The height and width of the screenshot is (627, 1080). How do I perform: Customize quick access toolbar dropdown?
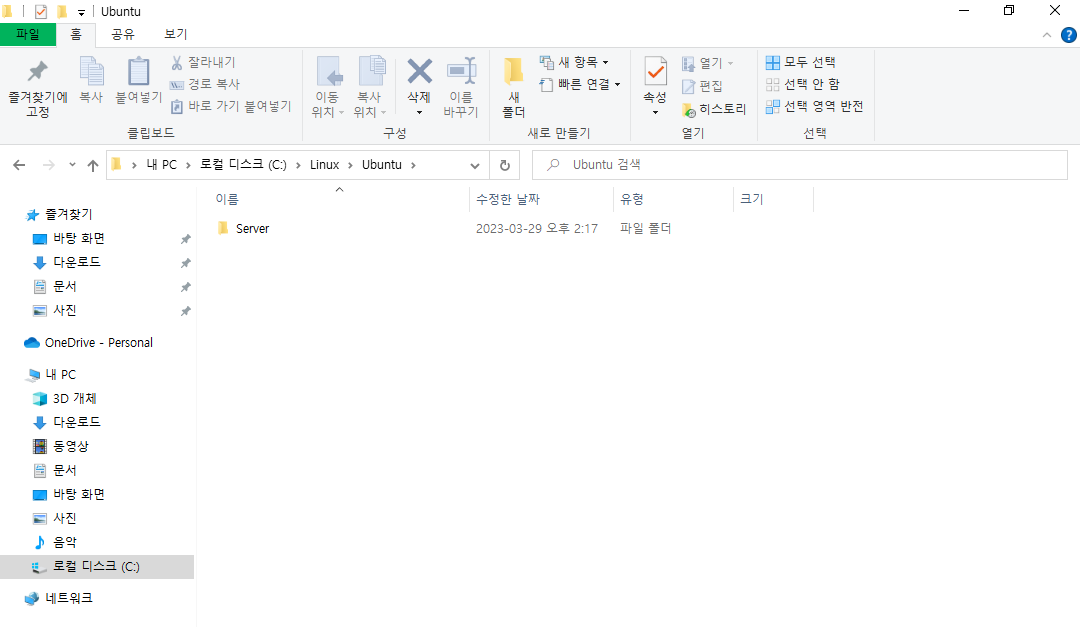click(x=81, y=12)
